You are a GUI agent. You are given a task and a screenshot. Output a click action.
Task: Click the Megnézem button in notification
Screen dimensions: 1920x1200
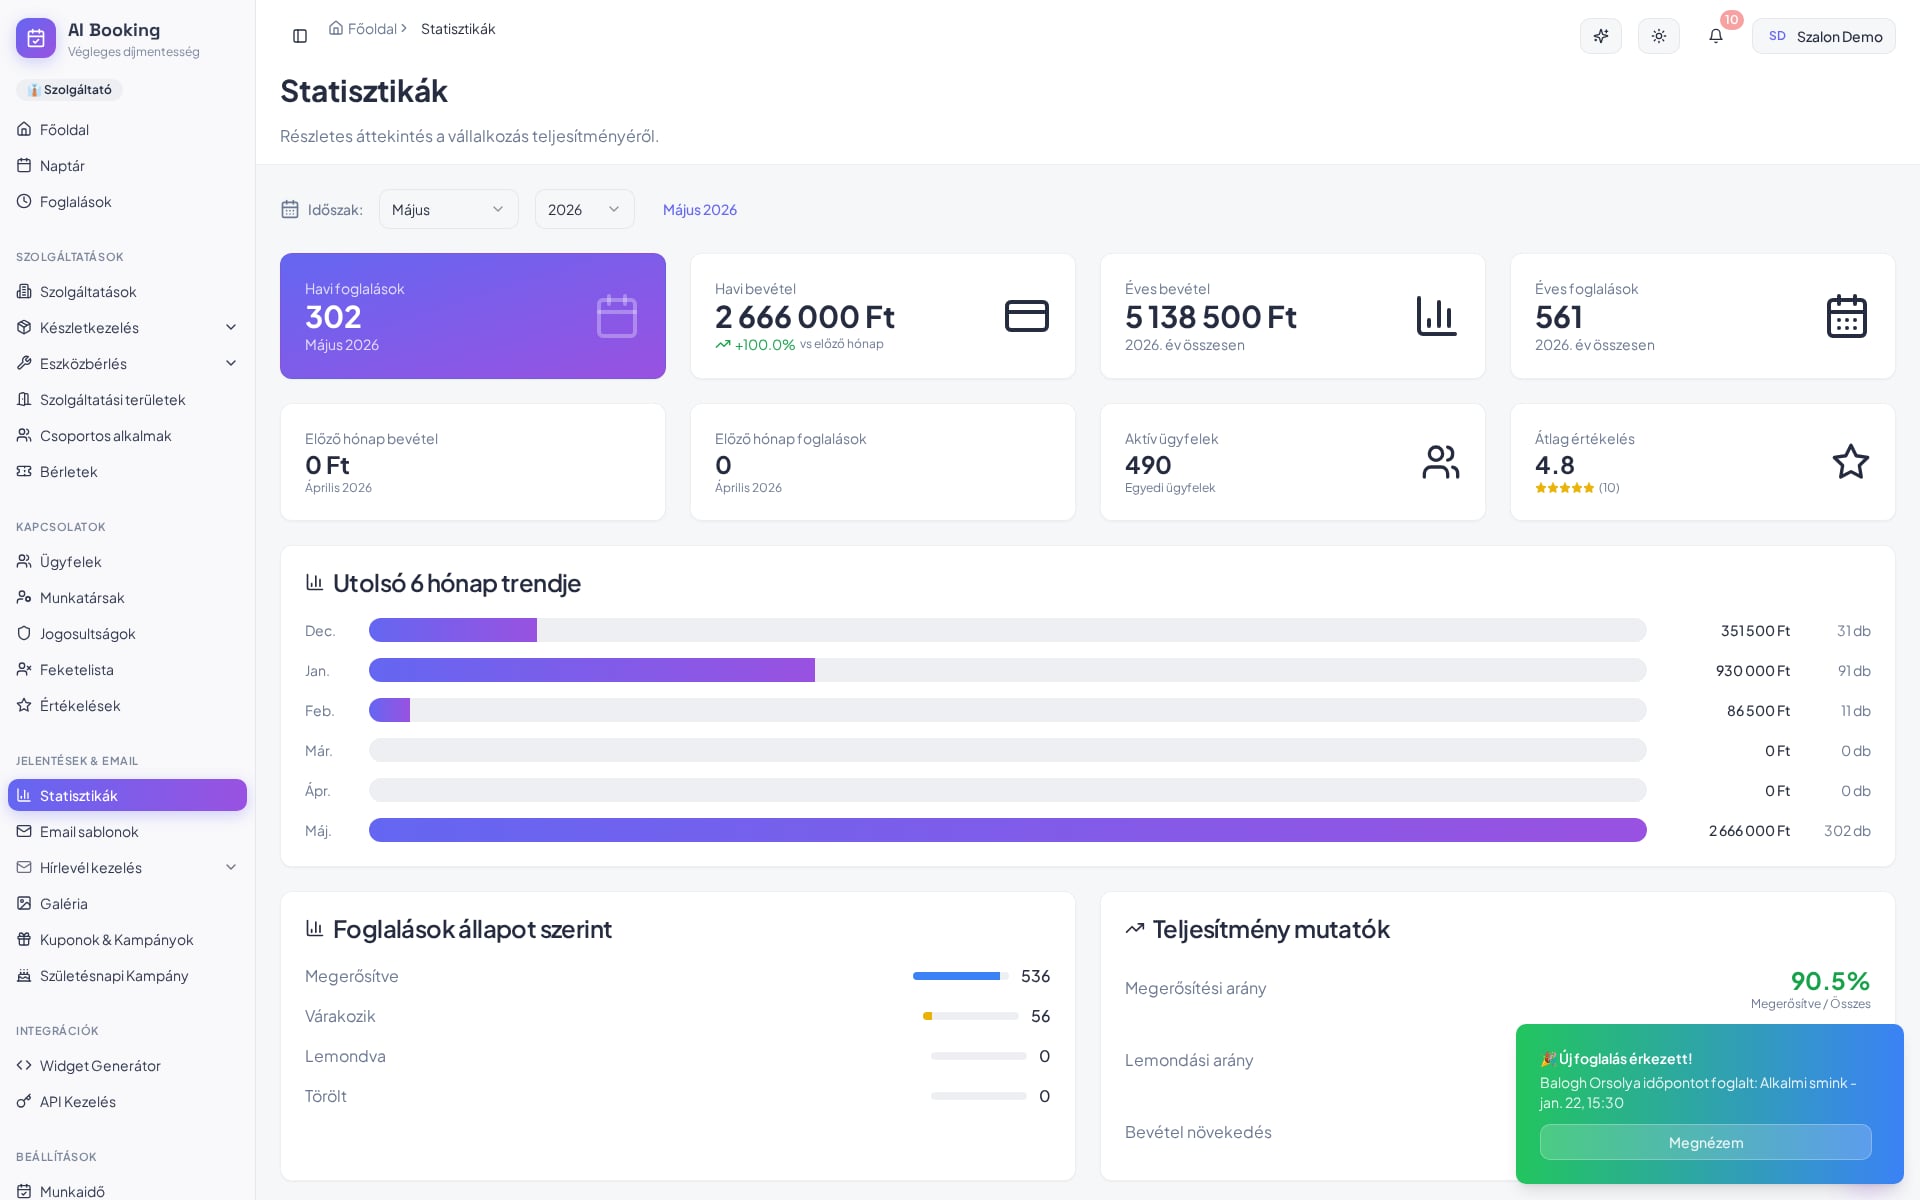tap(1705, 1142)
